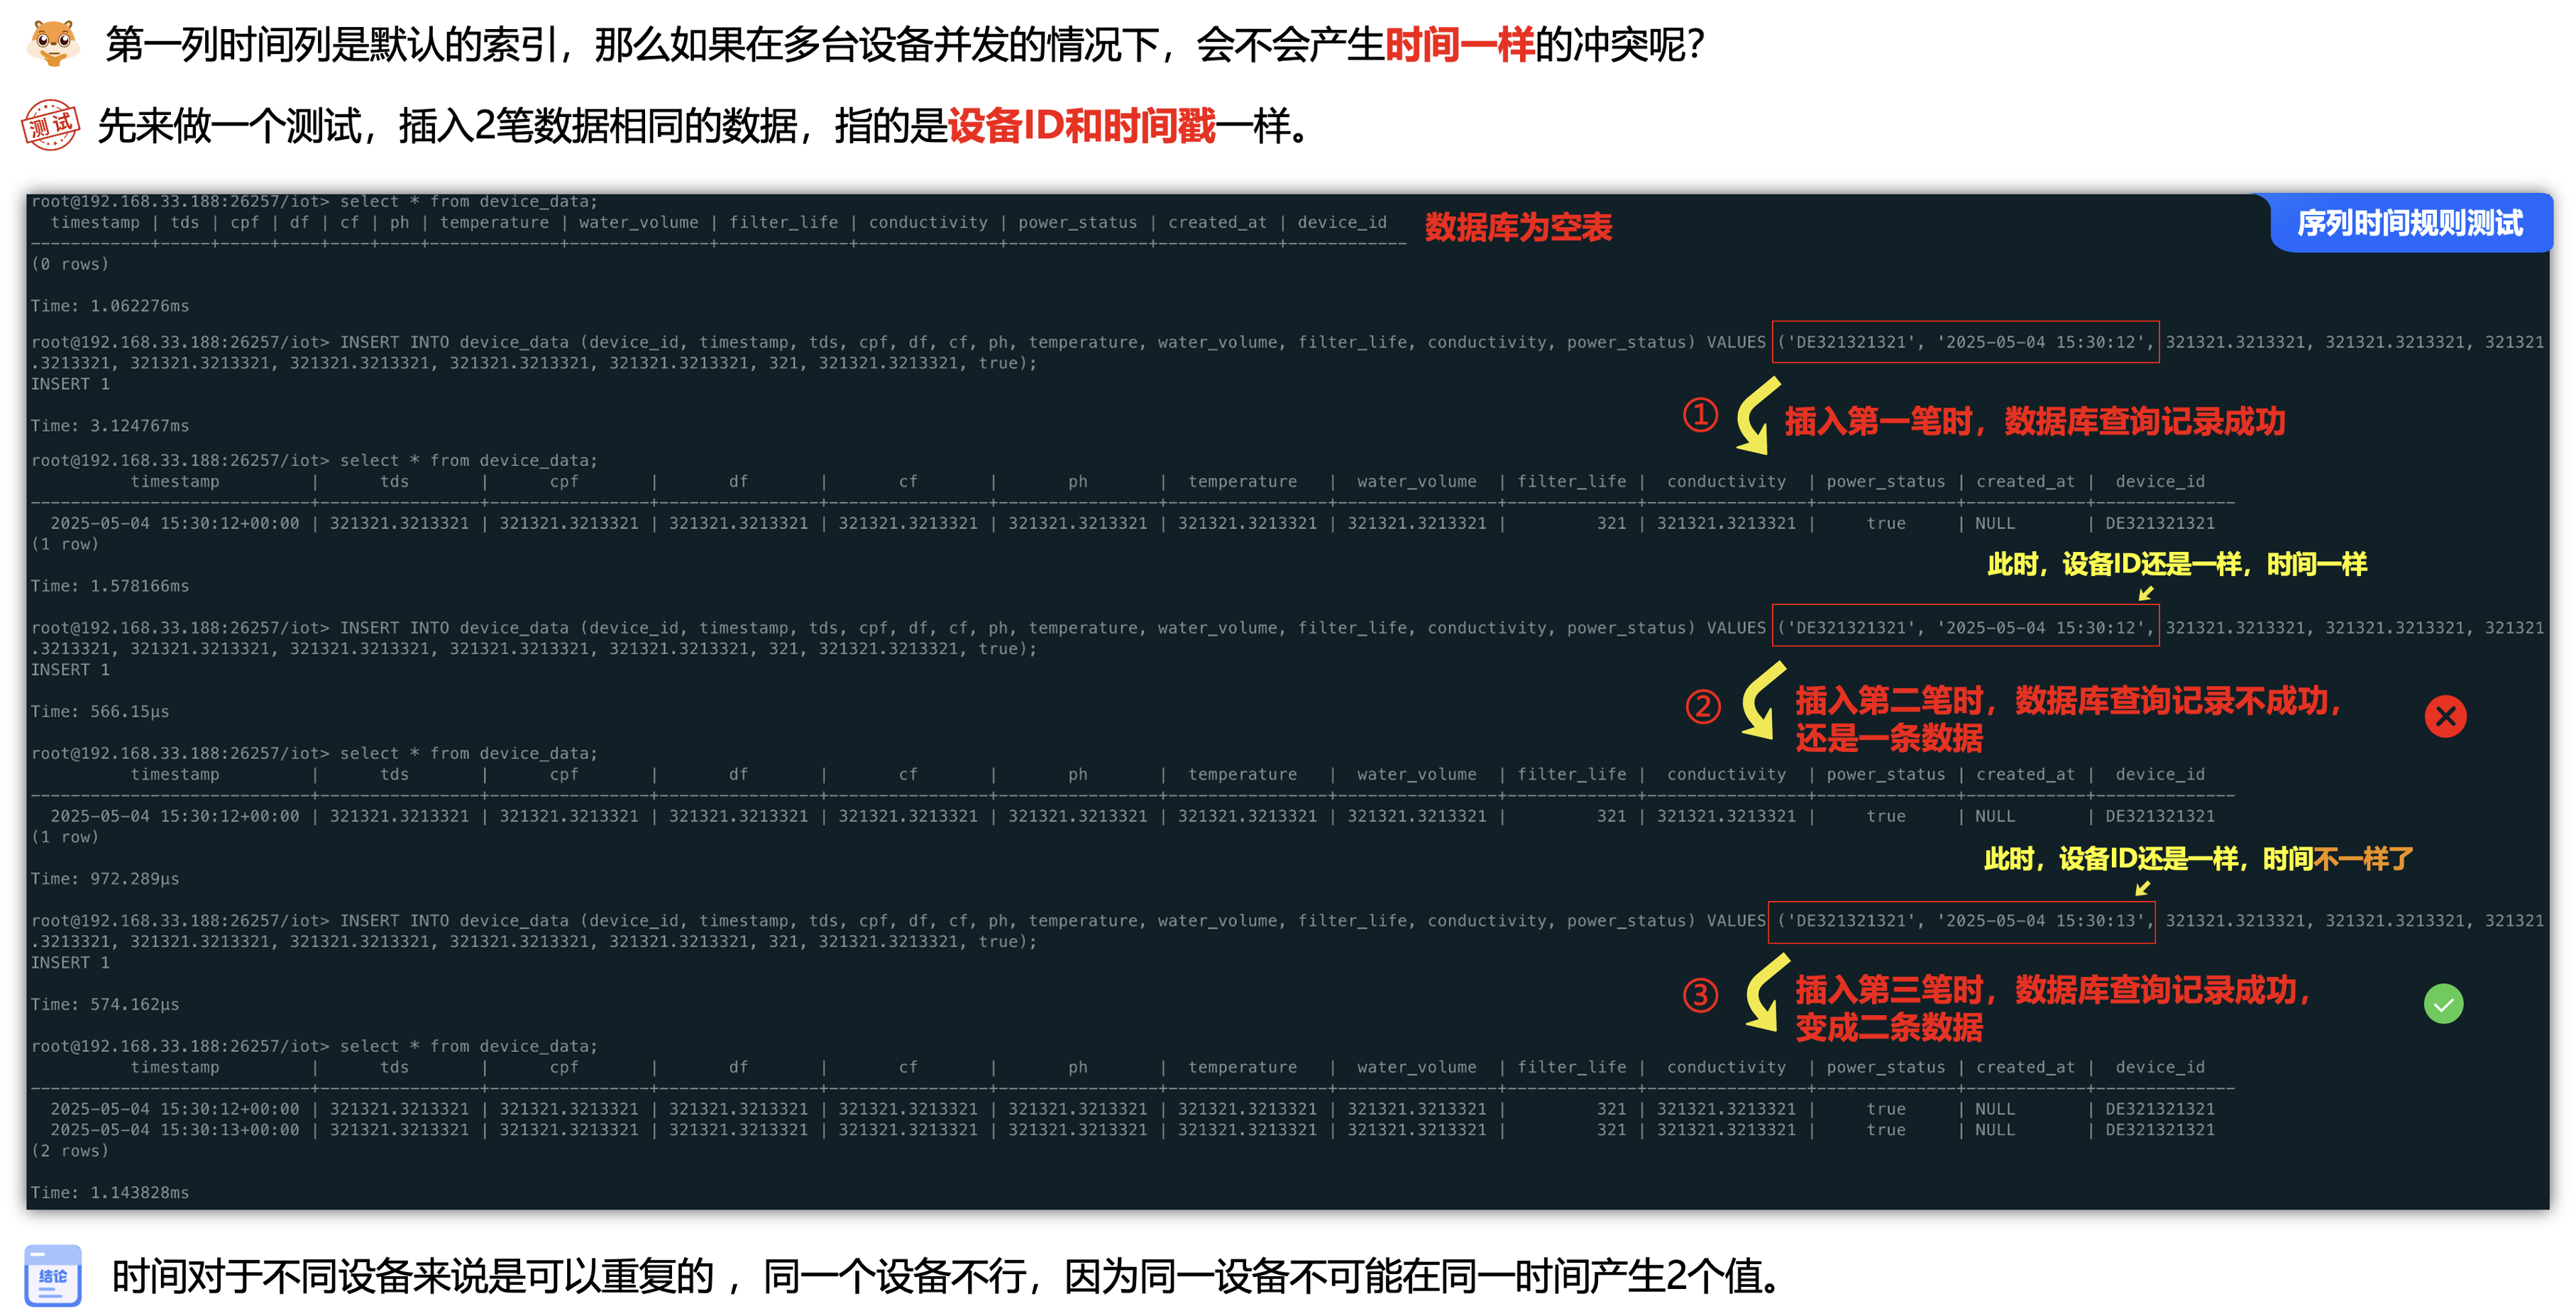Click the (2 rows) result line

[x=70, y=1151]
